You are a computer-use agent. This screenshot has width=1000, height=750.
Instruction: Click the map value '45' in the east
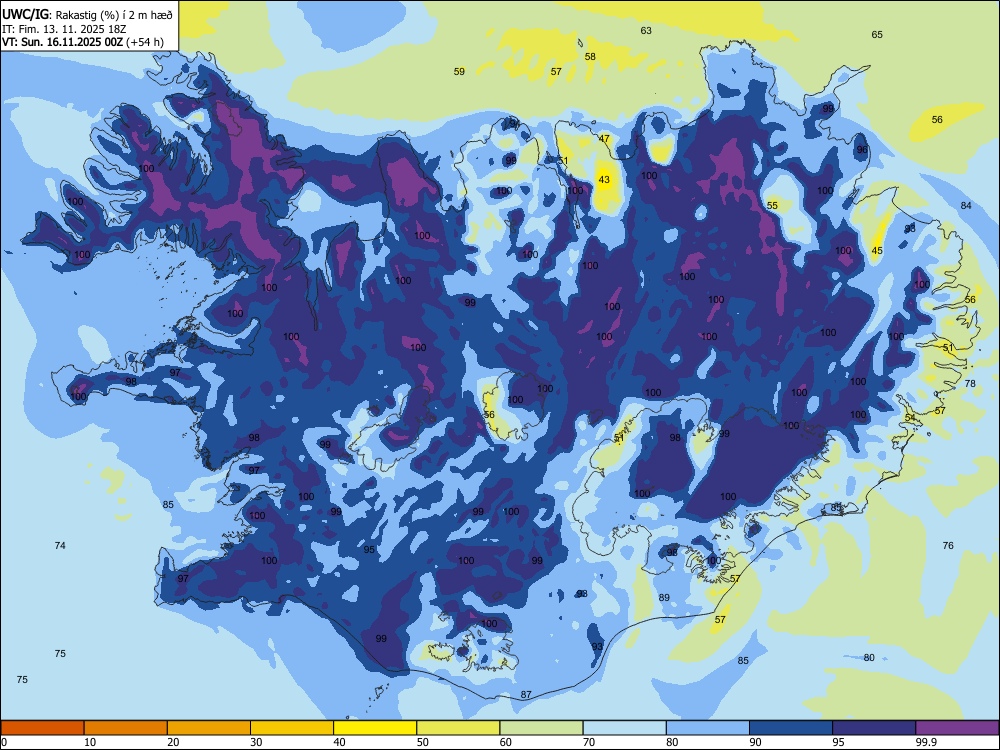(x=877, y=251)
